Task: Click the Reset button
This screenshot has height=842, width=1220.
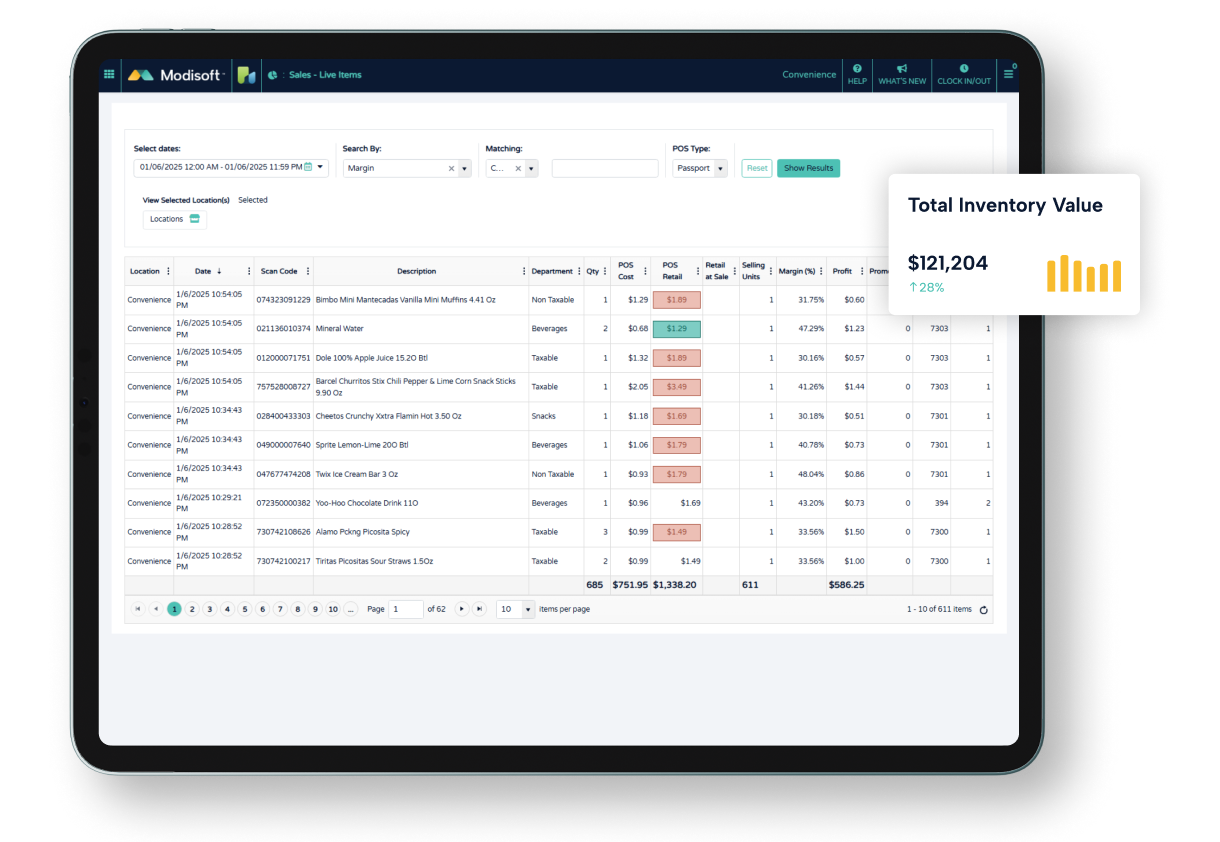Action: coord(757,168)
